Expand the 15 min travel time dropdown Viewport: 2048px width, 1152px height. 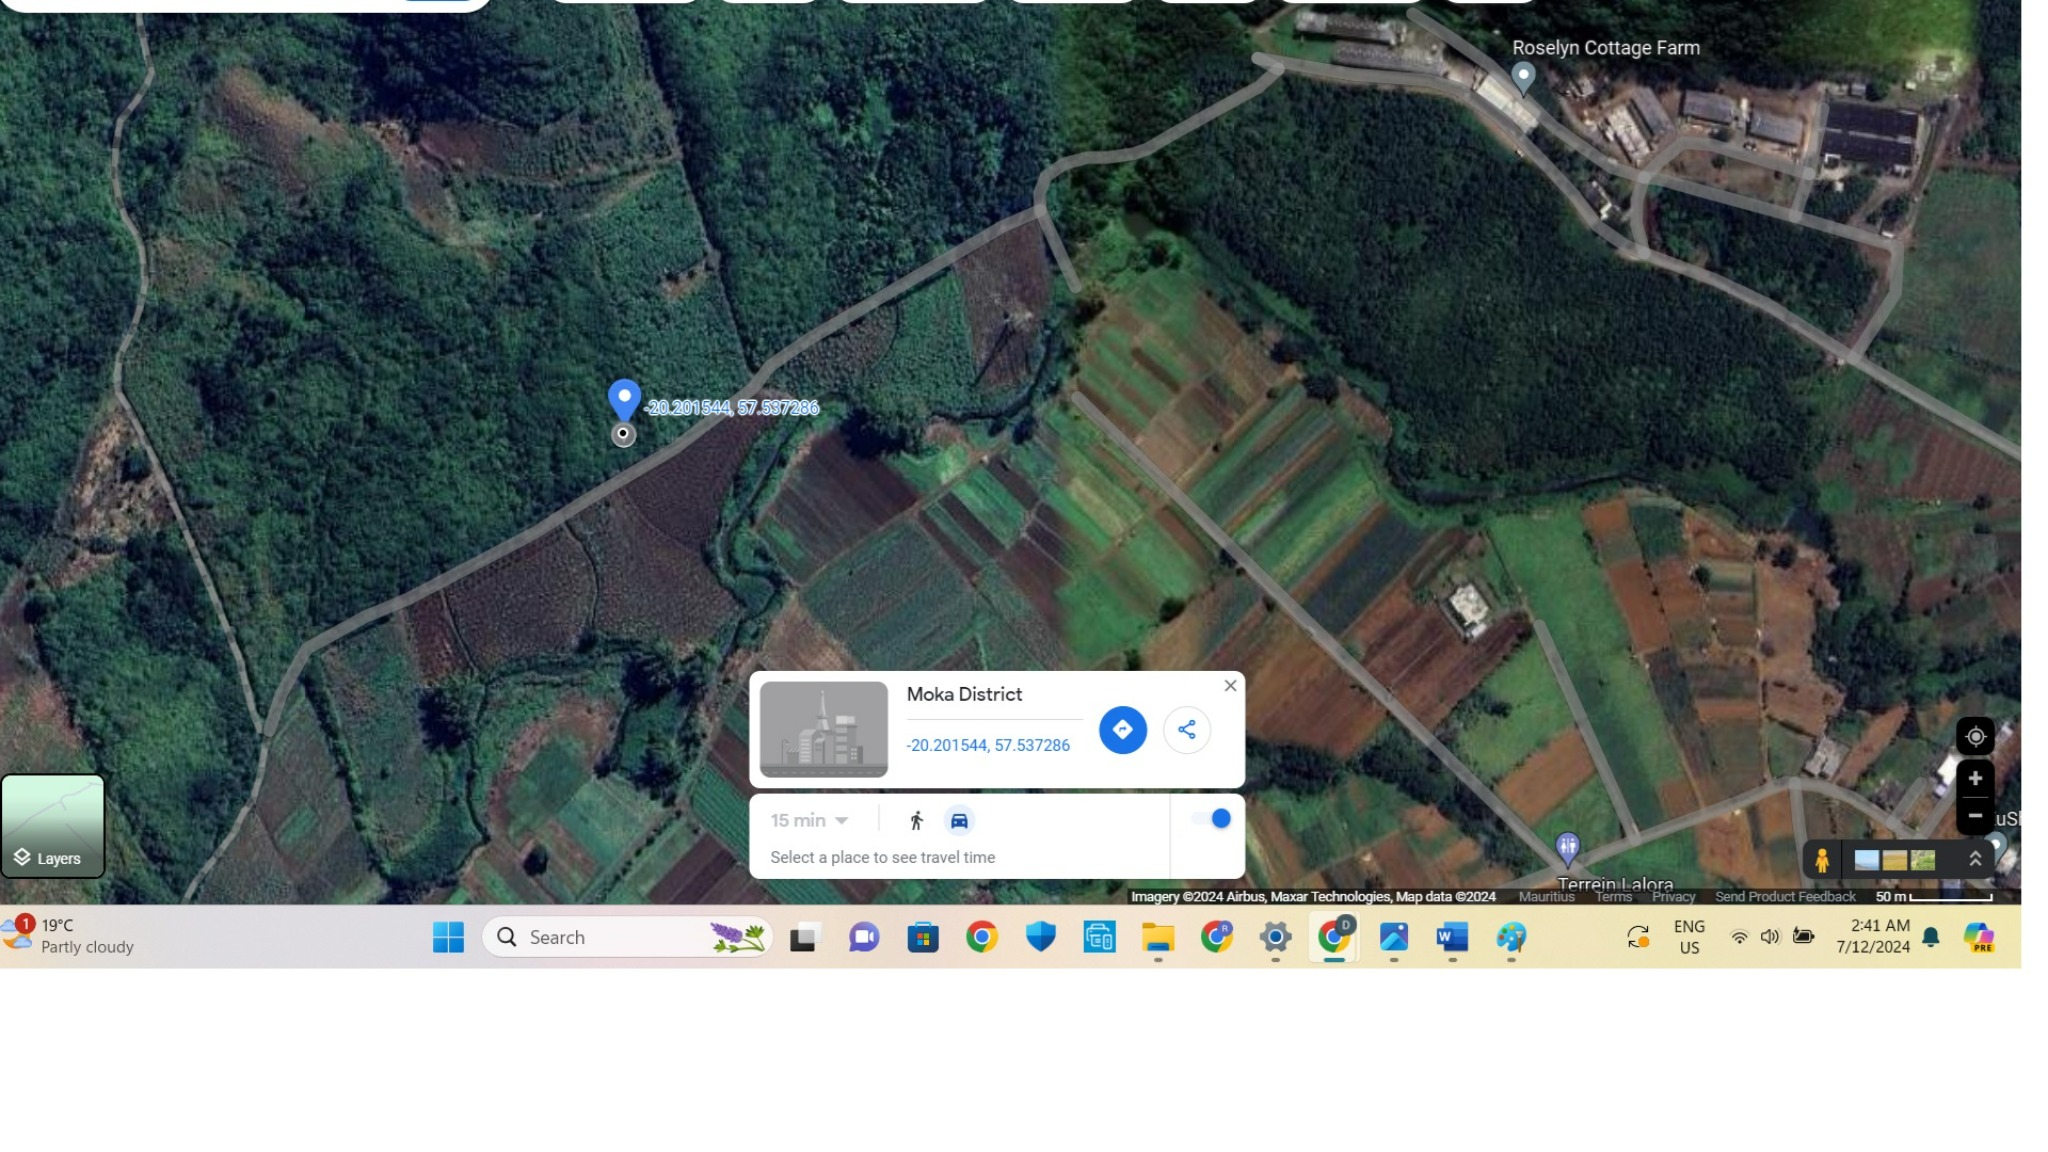coord(809,821)
